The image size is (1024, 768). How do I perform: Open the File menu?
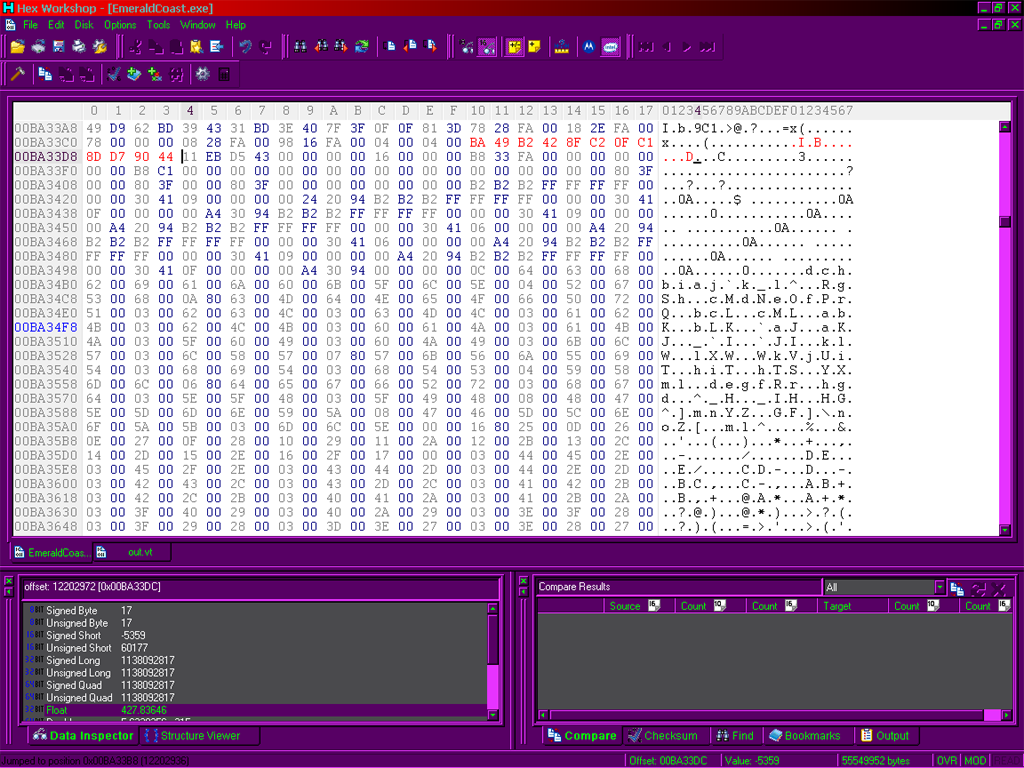(31, 25)
